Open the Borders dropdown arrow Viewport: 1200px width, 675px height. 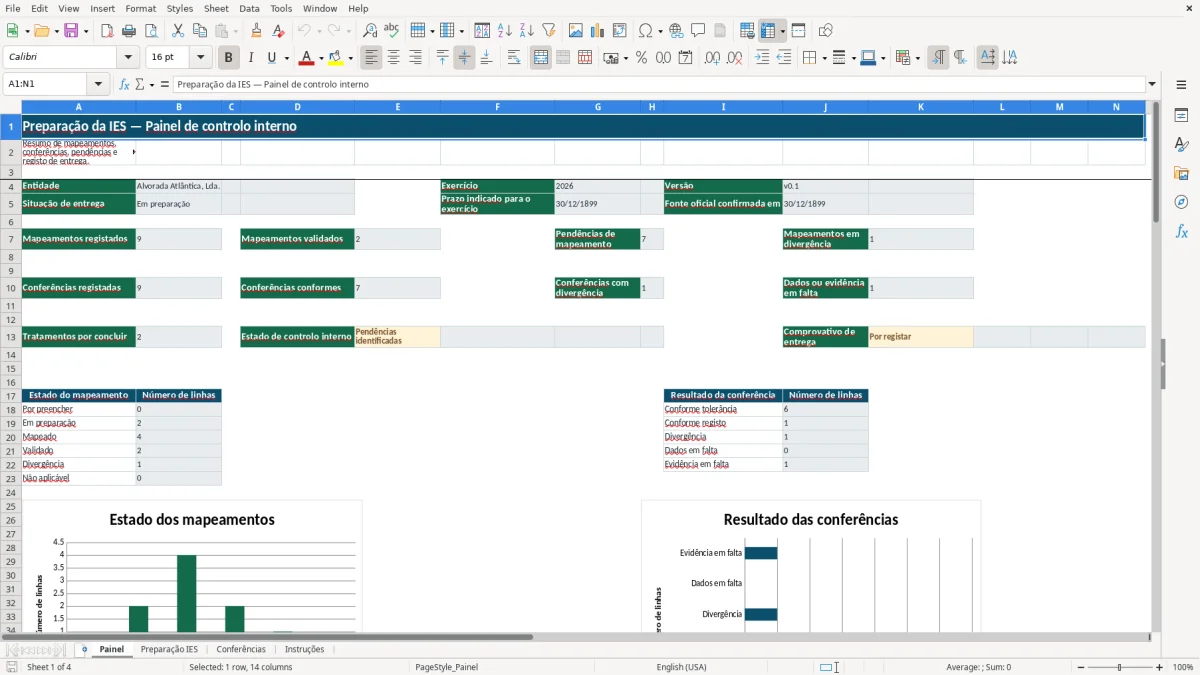tap(824, 58)
